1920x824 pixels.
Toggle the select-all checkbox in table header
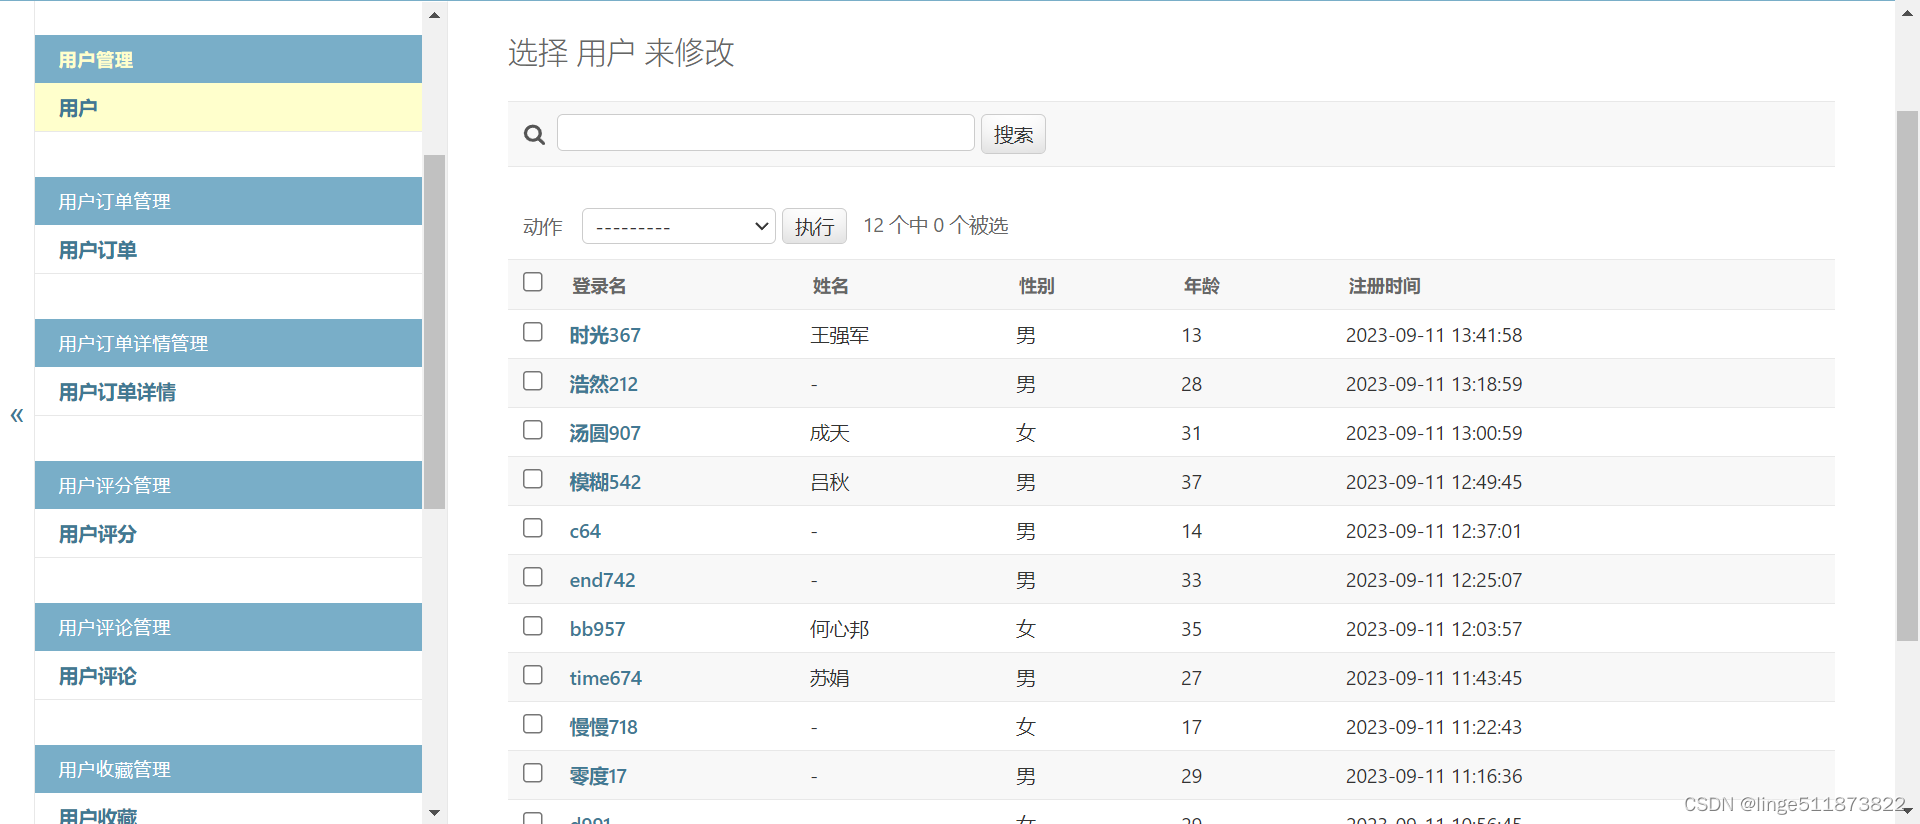(x=533, y=282)
